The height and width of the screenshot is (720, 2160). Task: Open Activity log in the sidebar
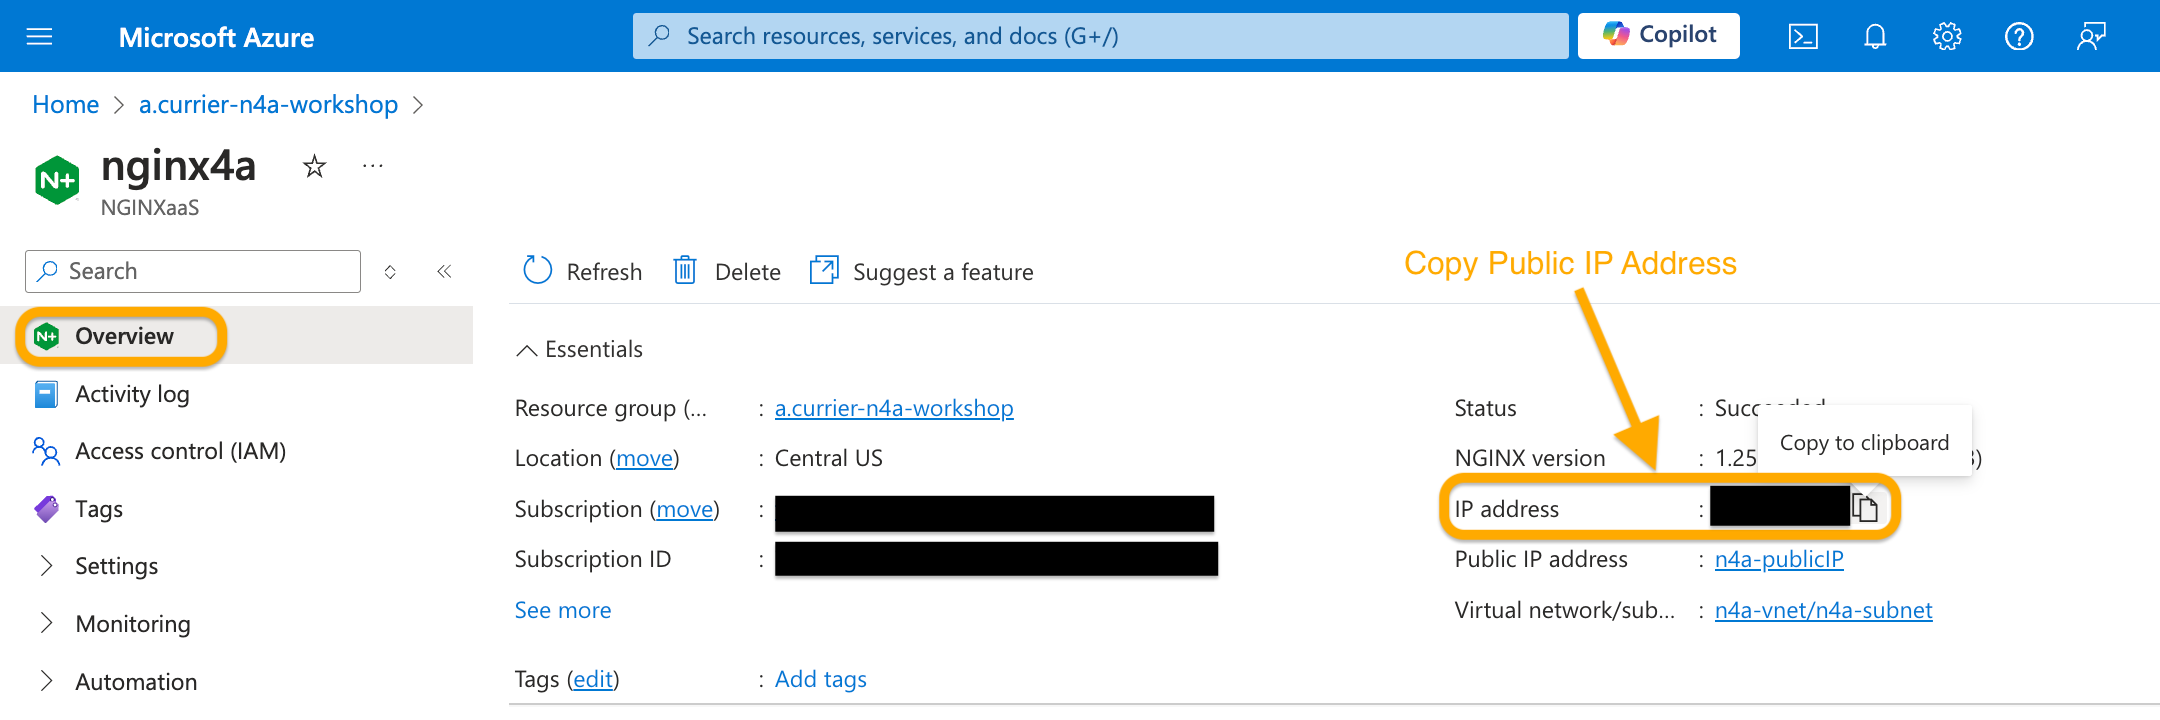coord(132,394)
